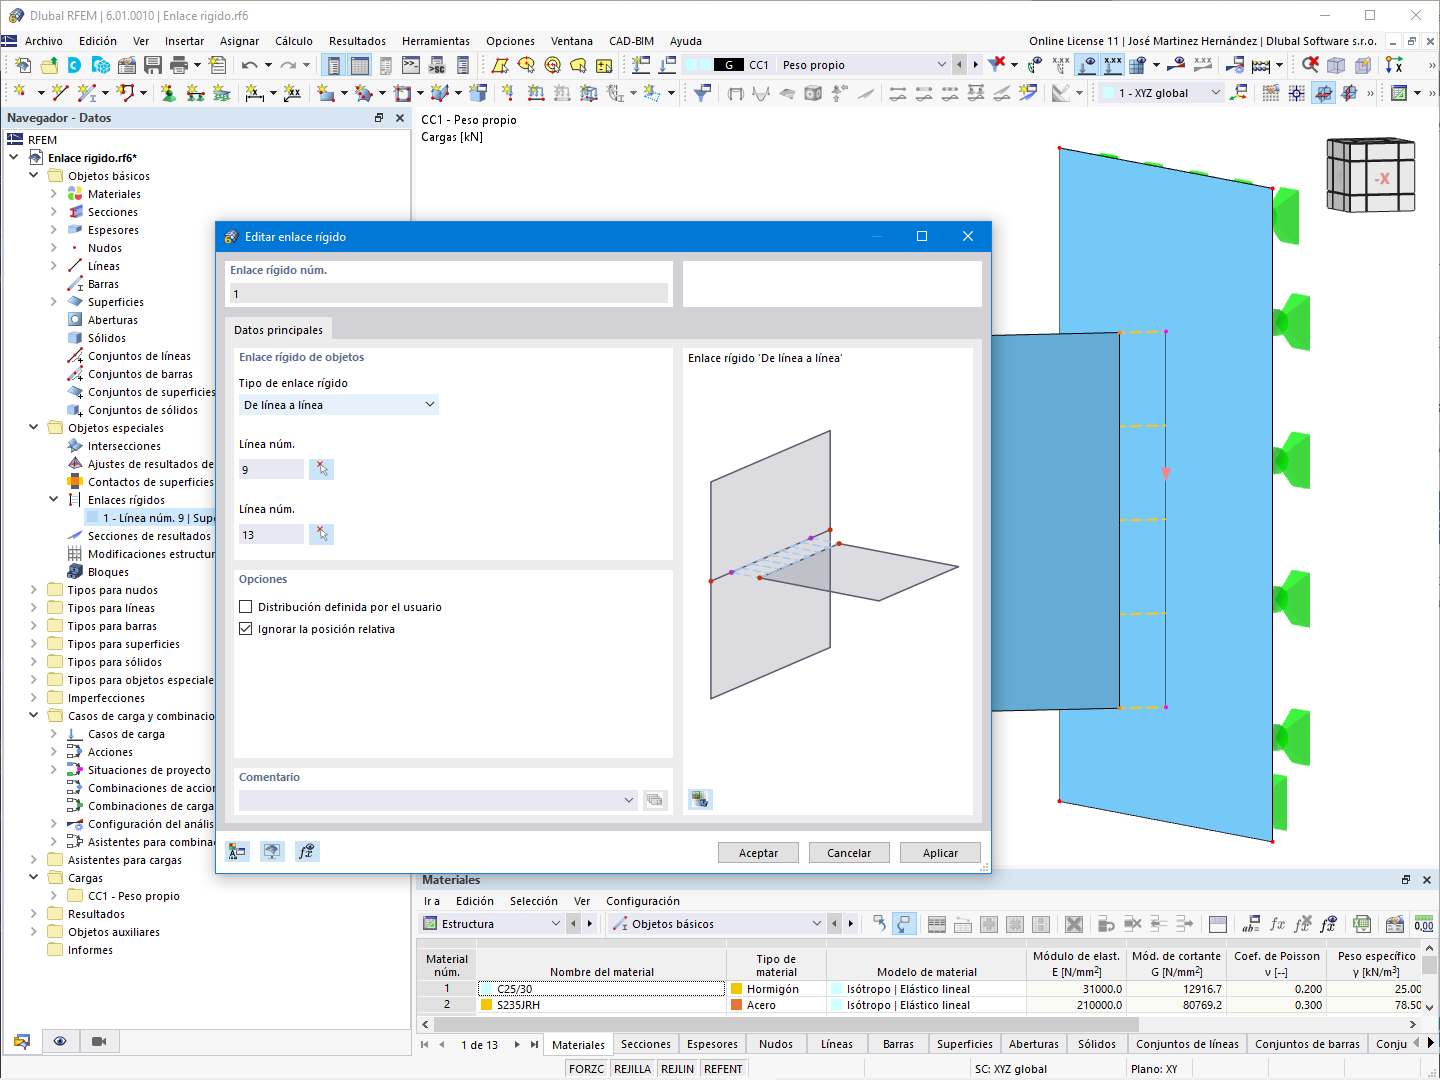Open the Resultados menu

(357, 41)
